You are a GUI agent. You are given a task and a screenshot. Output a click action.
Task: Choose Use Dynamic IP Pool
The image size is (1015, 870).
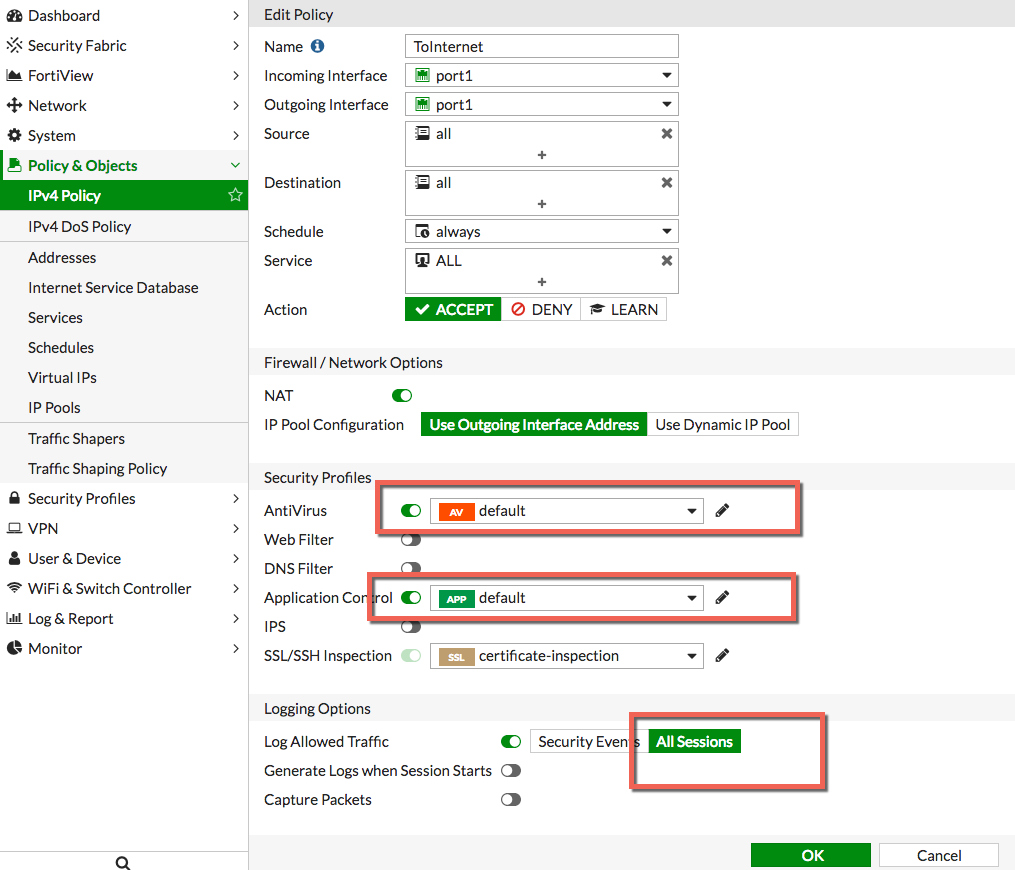pyautogui.click(x=722, y=424)
